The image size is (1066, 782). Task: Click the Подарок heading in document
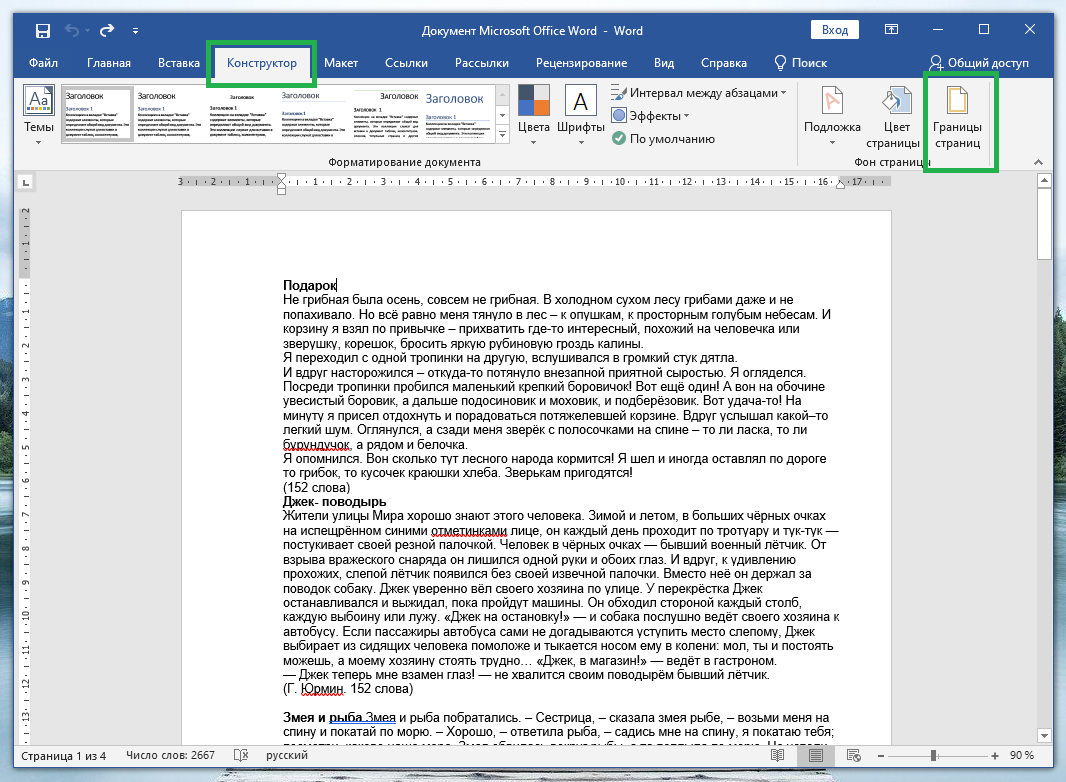pyautogui.click(x=309, y=285)
